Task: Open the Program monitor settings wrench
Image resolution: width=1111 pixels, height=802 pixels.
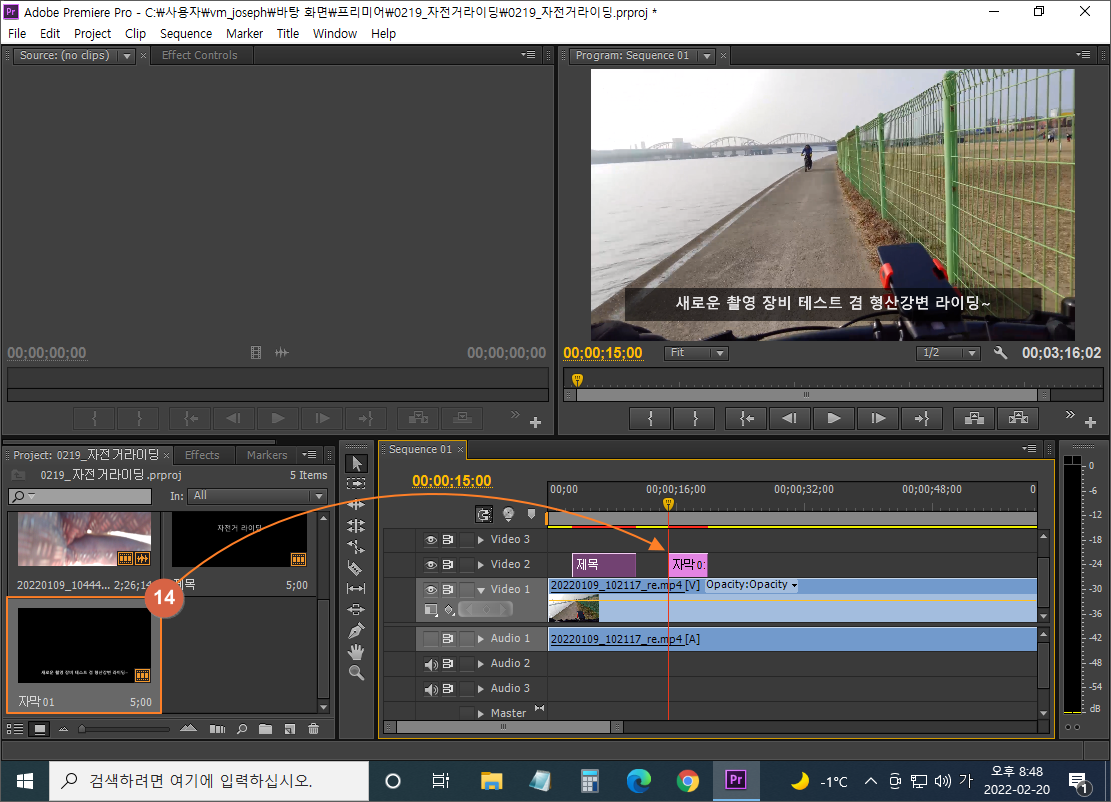Action: pos(1000,352)
